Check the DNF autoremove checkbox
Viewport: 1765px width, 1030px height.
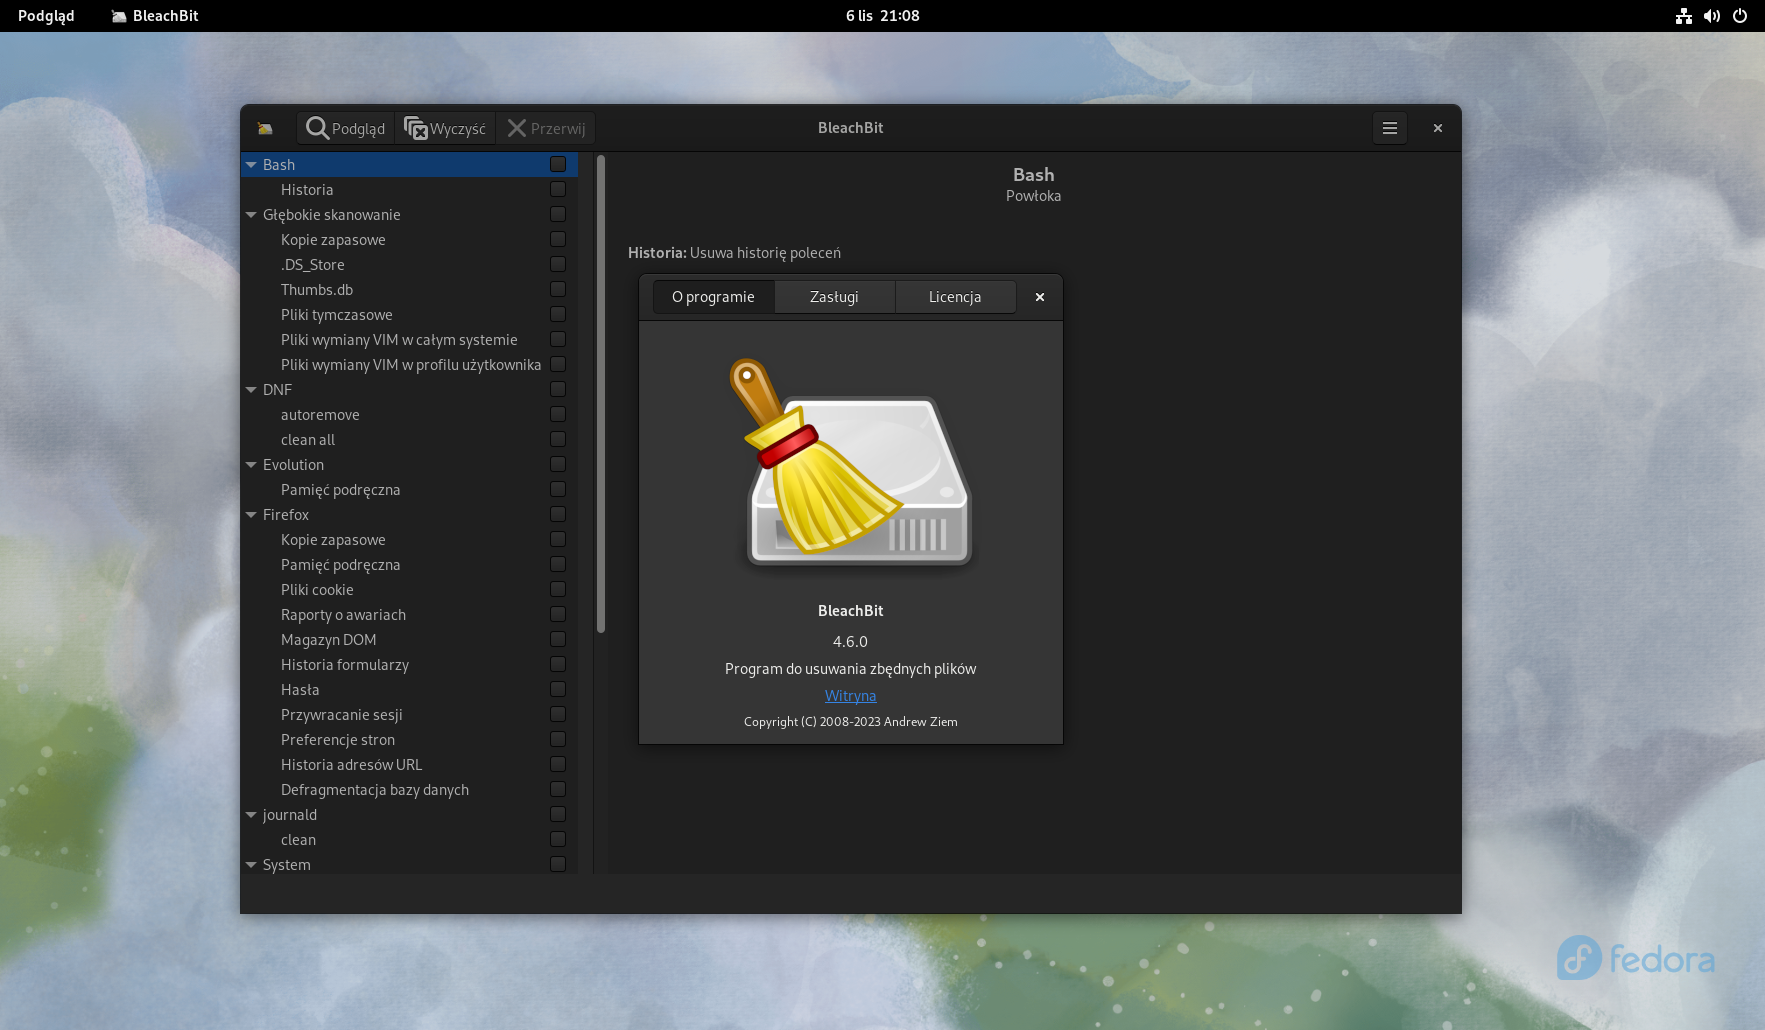point(558,414)
